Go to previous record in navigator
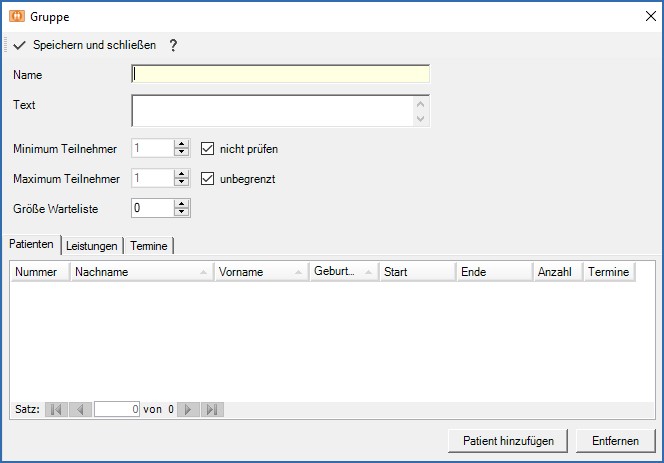Viewport: 664px width, 463px height. [x=81, y=409]
